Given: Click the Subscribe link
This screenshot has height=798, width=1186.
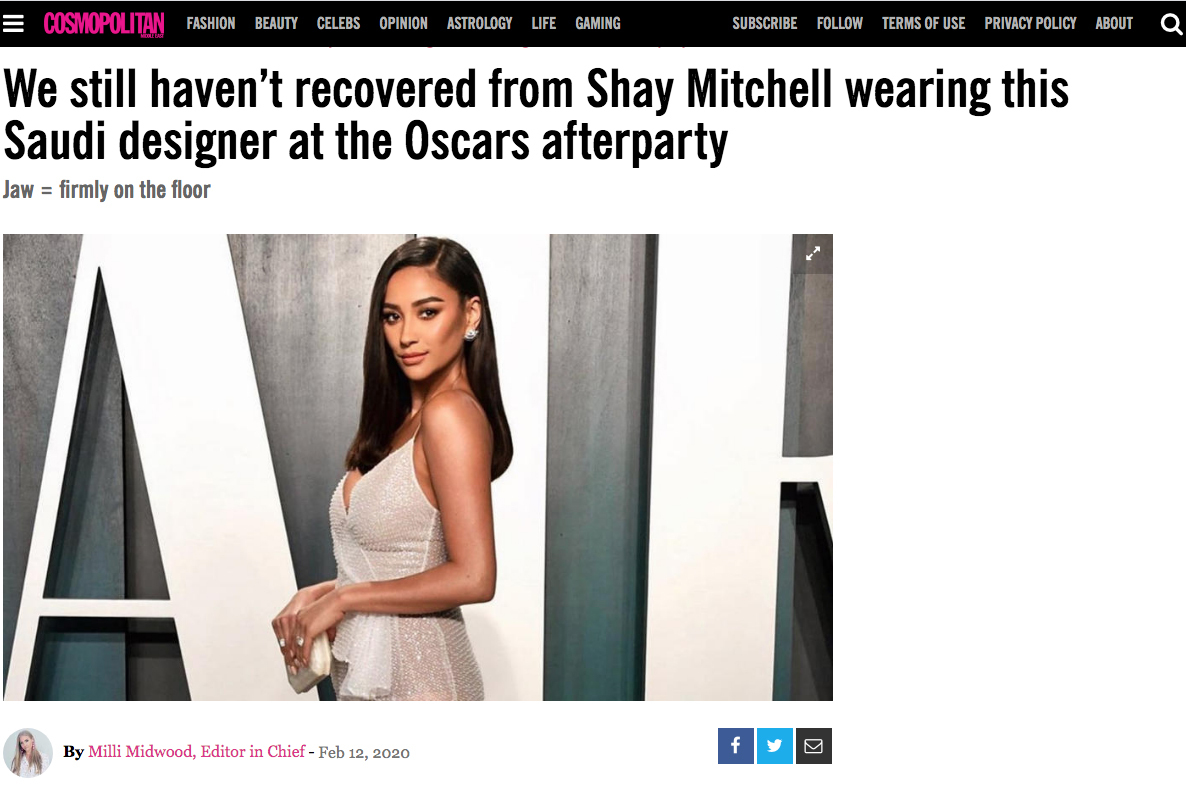Looking at the screenshot, I should pyautogui.click(x=765, y=23).
